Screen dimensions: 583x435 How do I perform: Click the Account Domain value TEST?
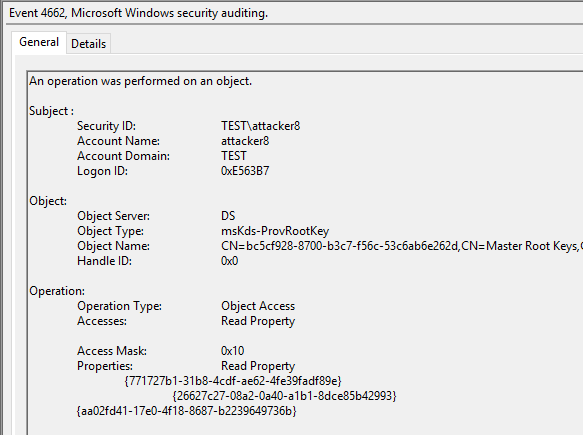(x=233, y=156)
